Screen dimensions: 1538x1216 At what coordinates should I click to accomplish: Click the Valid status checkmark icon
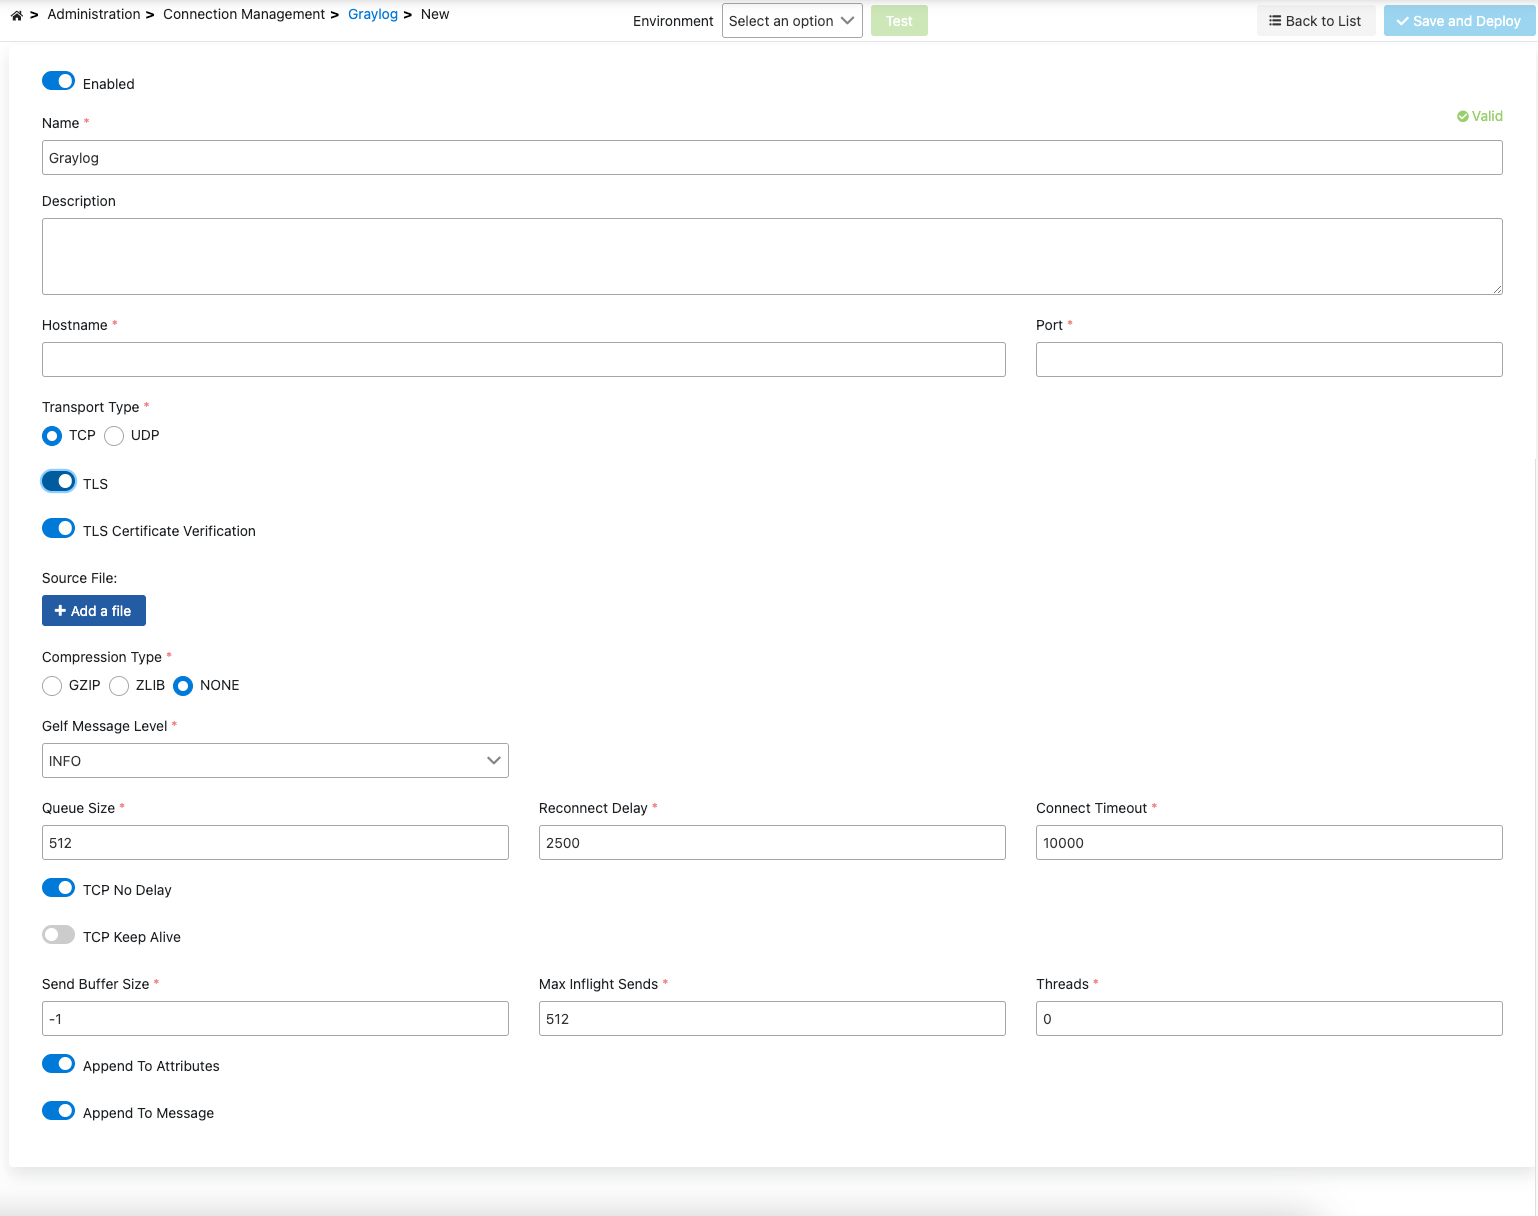coord(1462,117)
